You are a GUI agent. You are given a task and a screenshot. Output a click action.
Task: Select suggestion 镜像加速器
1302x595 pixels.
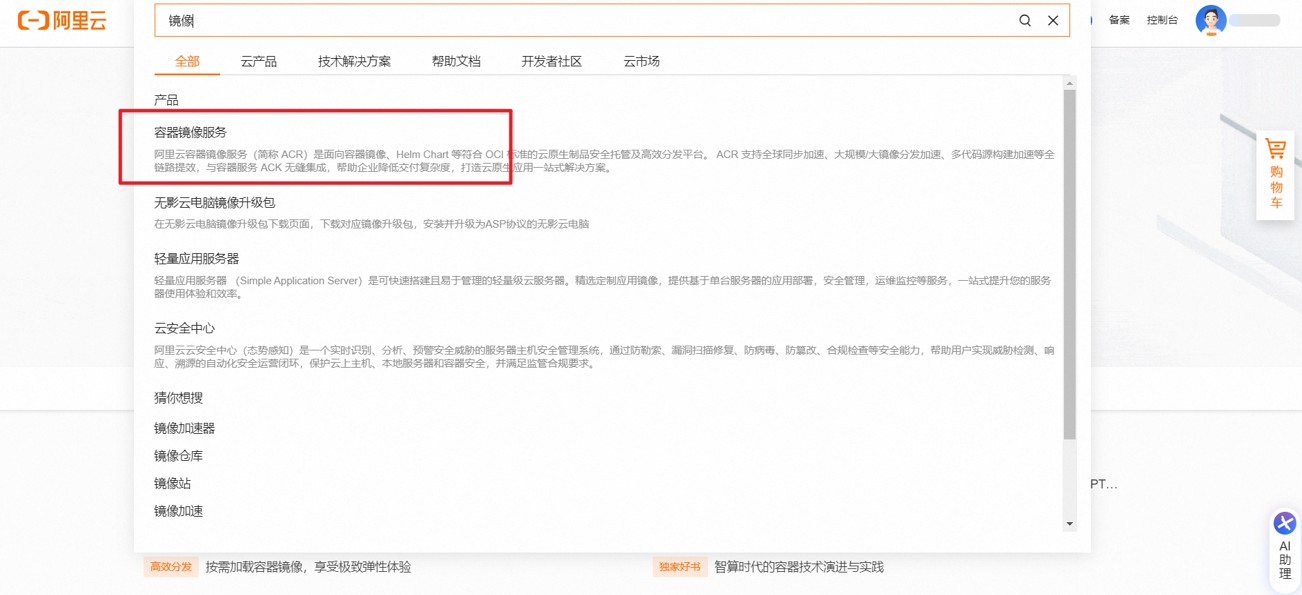[184, 428]
